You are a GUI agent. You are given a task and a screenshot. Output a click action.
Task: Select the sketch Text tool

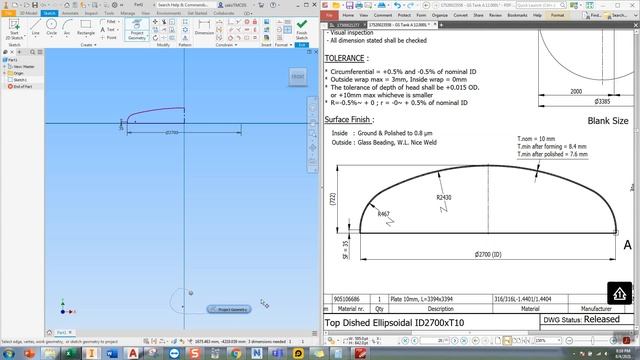[x=109, y=29]
